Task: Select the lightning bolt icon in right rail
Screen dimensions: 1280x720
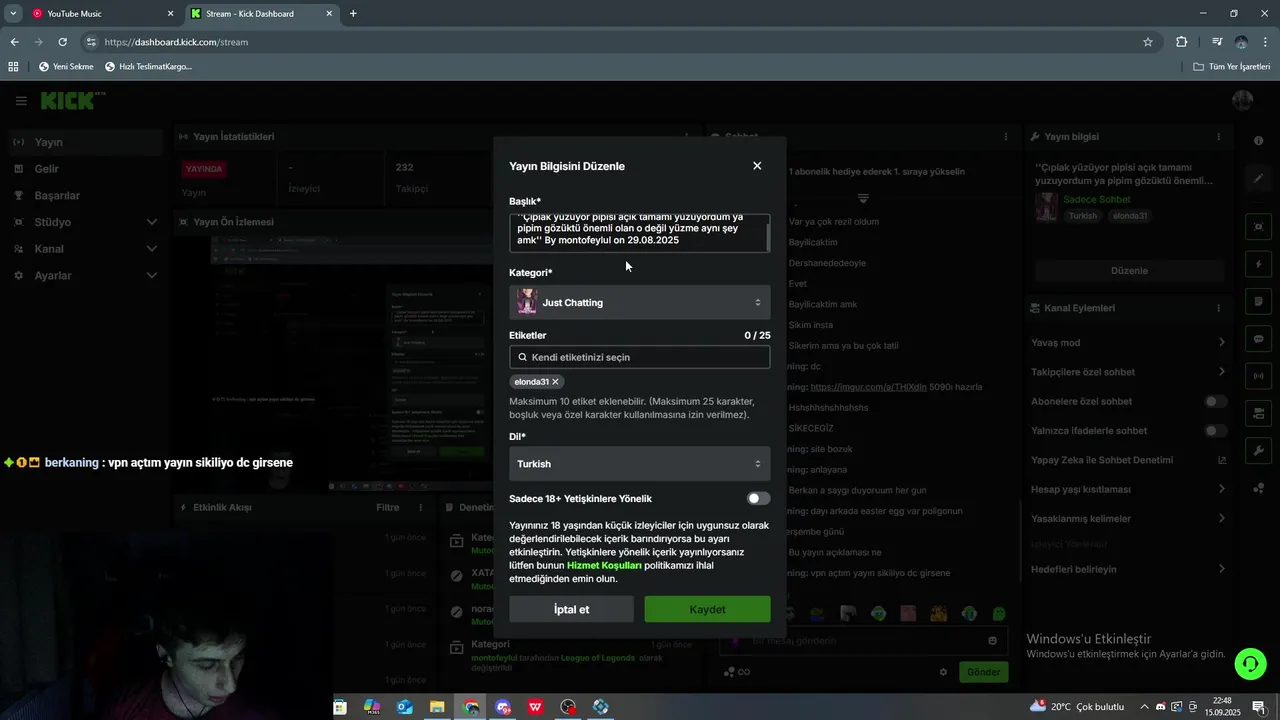Action: (1259, 265)
